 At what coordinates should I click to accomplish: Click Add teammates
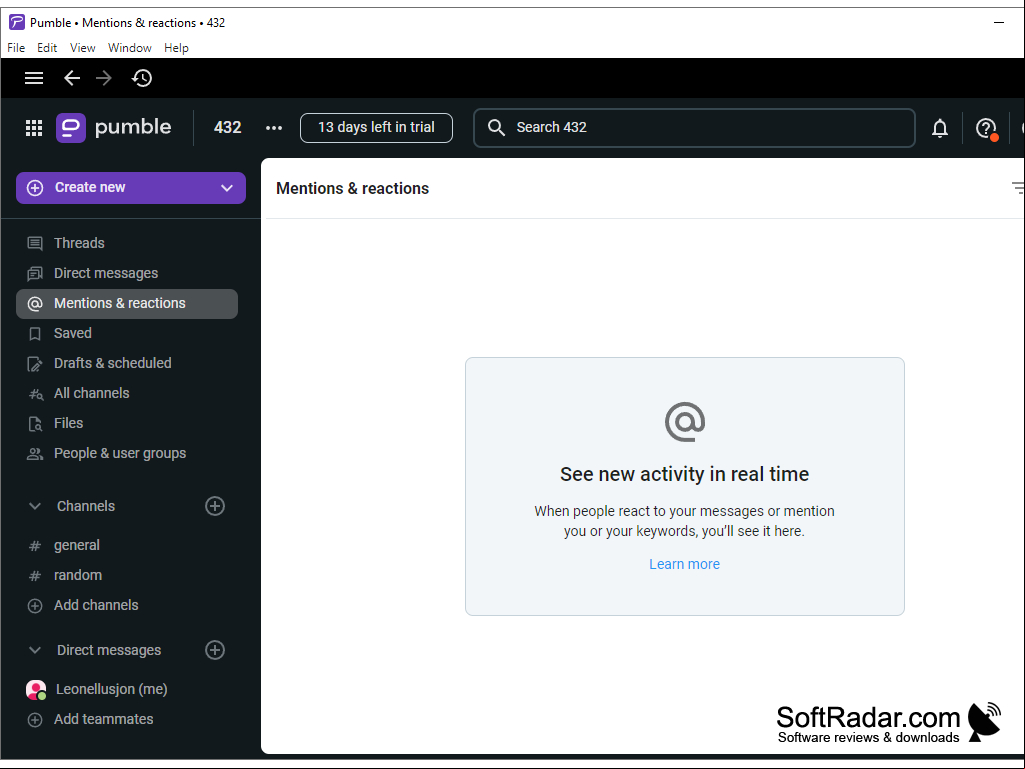(x=127, y=719)
